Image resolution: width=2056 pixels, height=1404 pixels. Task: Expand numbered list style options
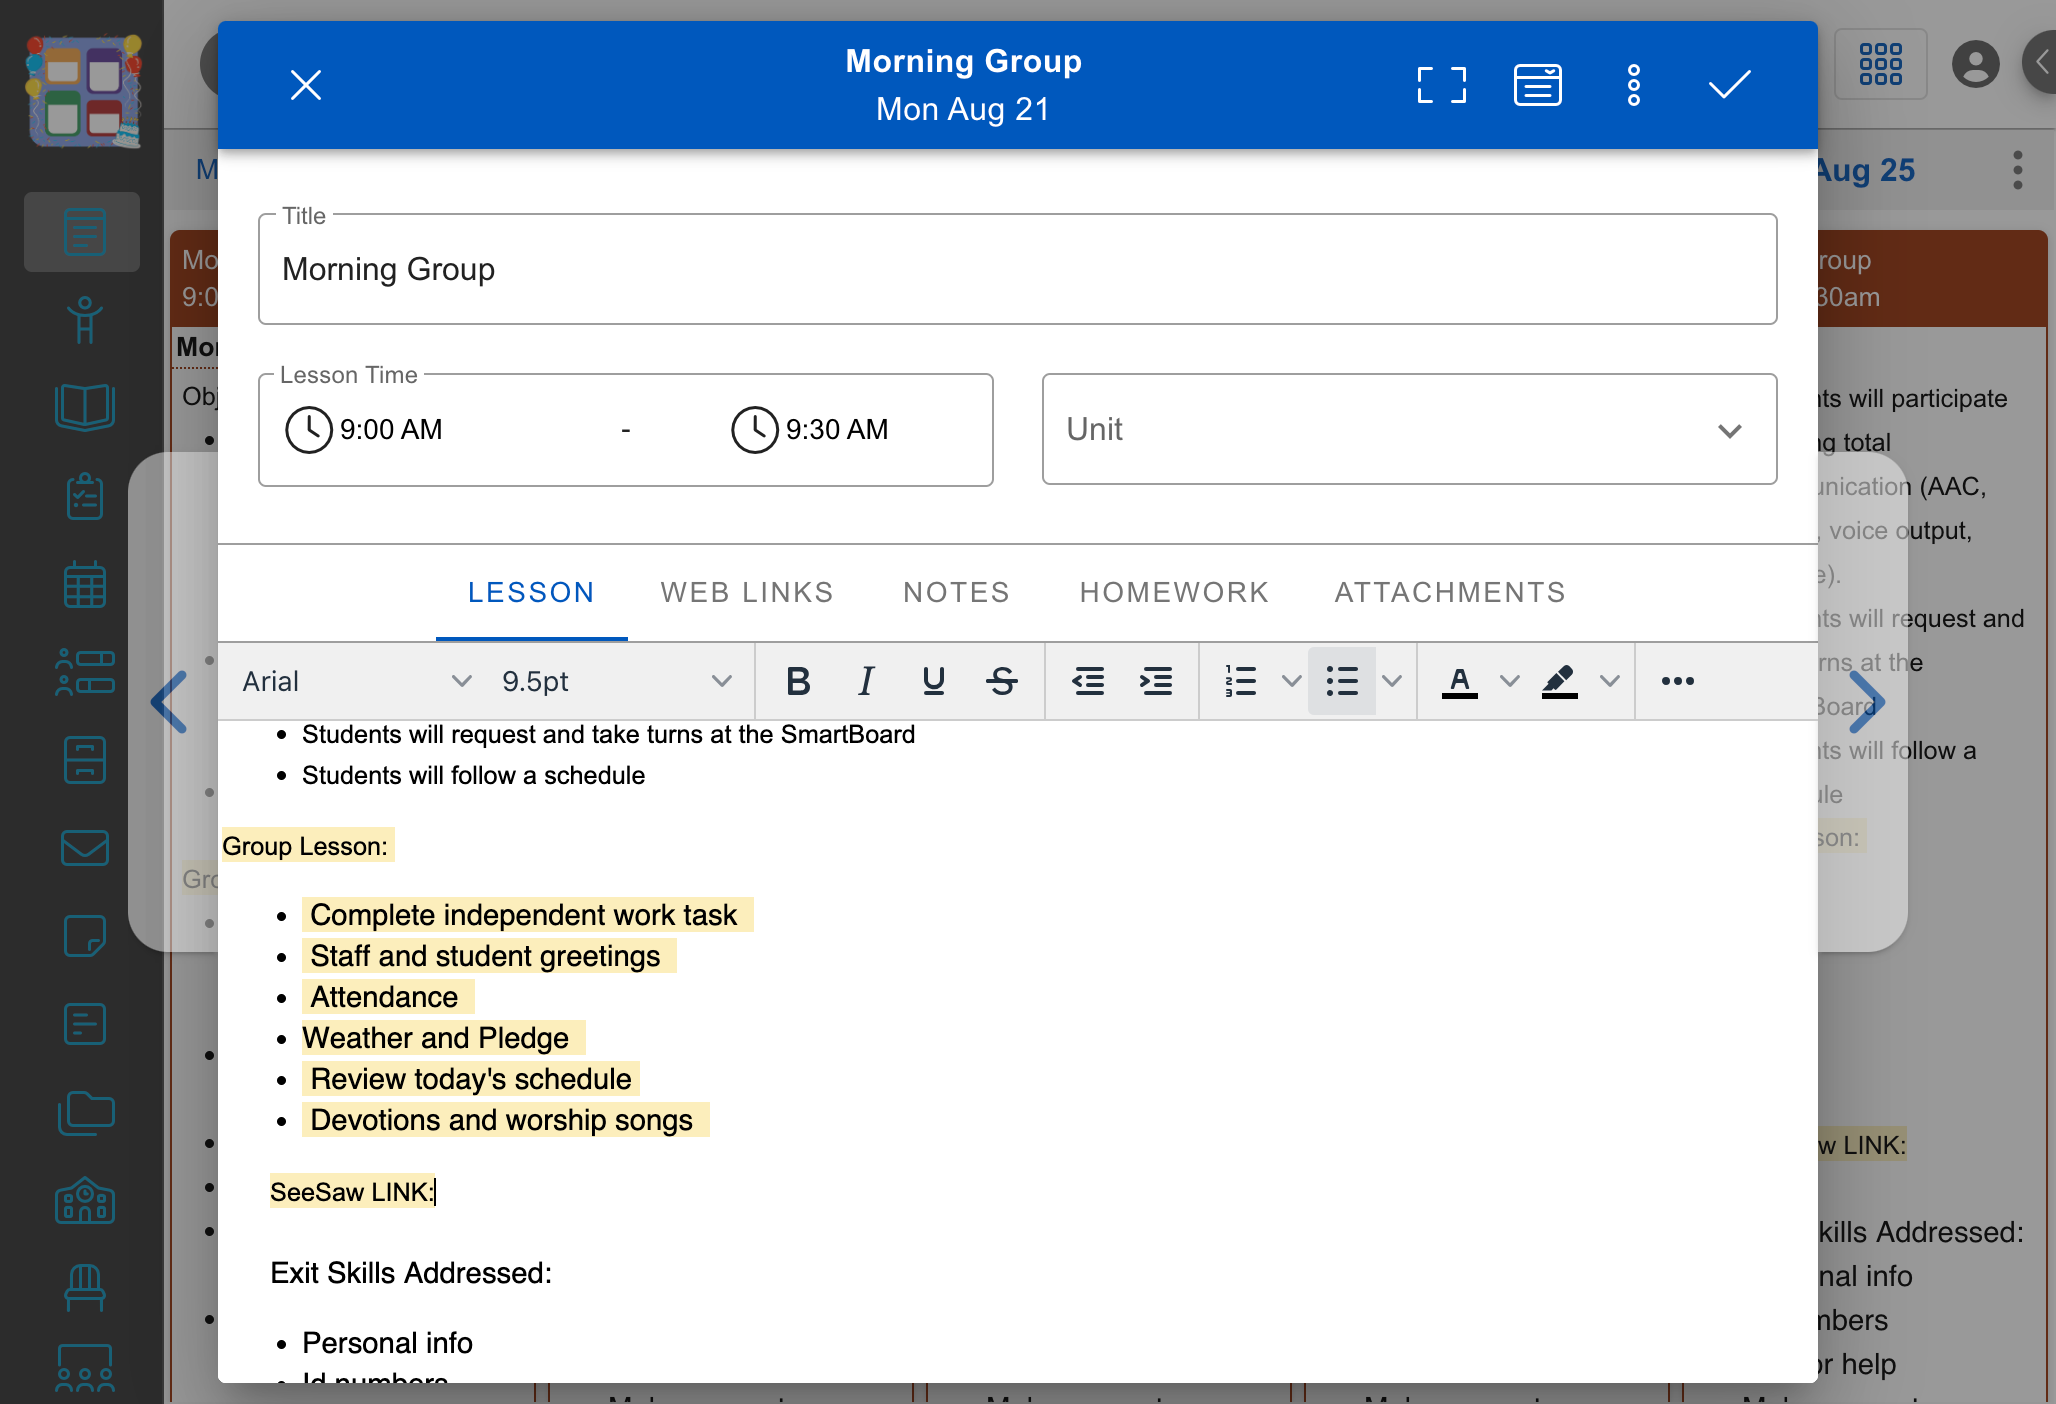pos(1291,681)
